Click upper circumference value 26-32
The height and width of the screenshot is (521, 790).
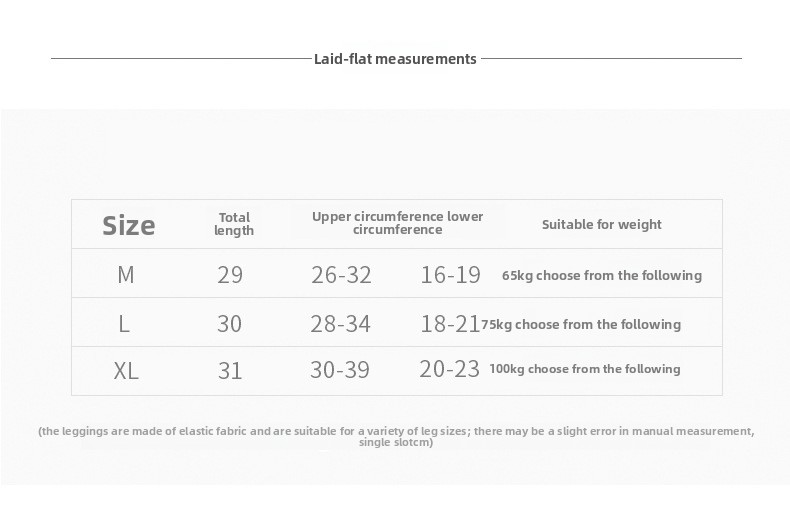pyautogui.click(x=341, y=275)
